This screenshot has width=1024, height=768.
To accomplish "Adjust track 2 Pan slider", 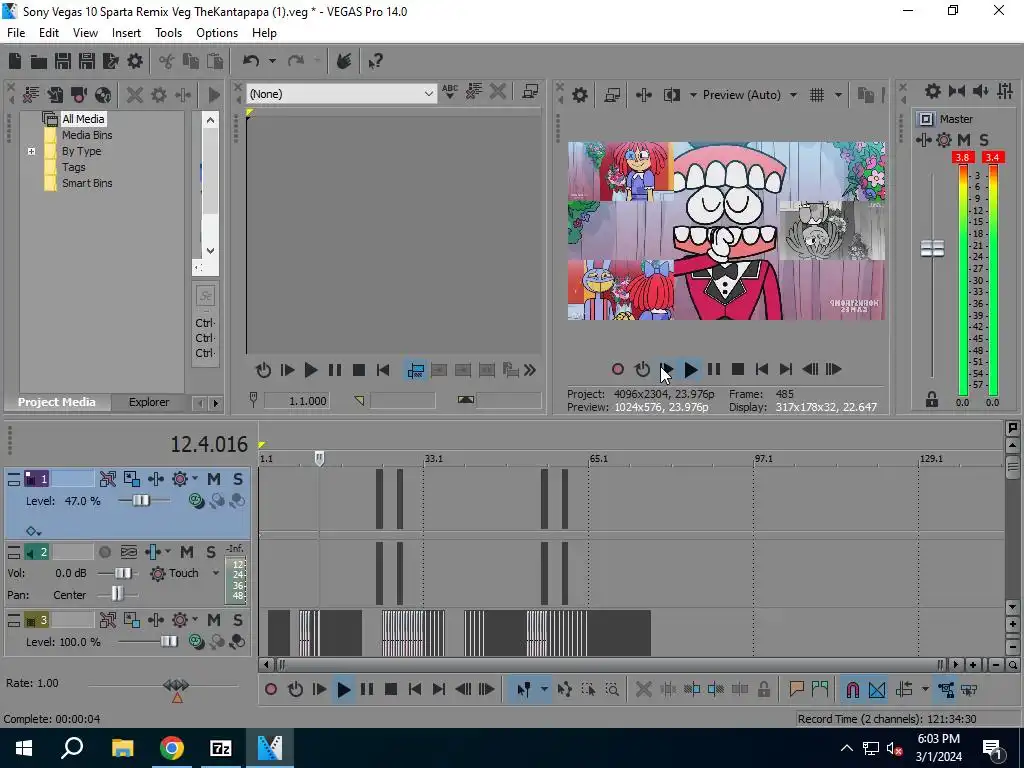I will [117, 594].
